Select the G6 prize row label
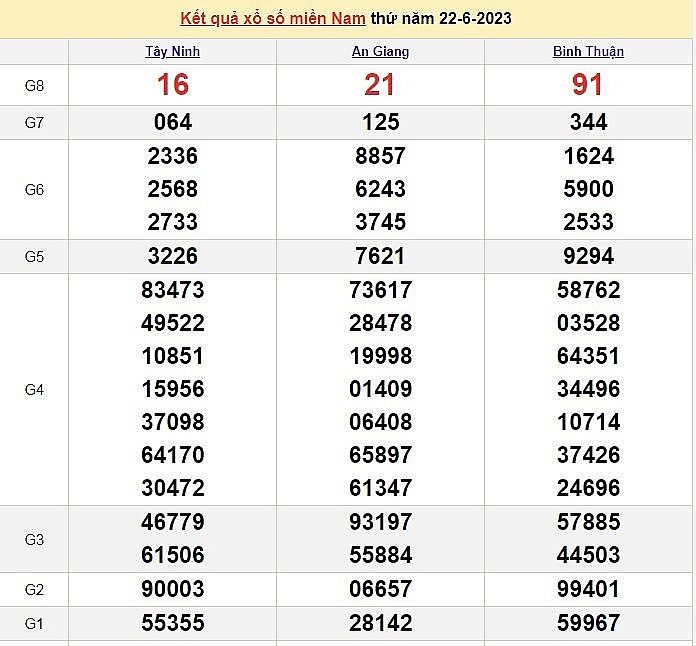Viewport: 696px width, 646px height. point(34,189)
